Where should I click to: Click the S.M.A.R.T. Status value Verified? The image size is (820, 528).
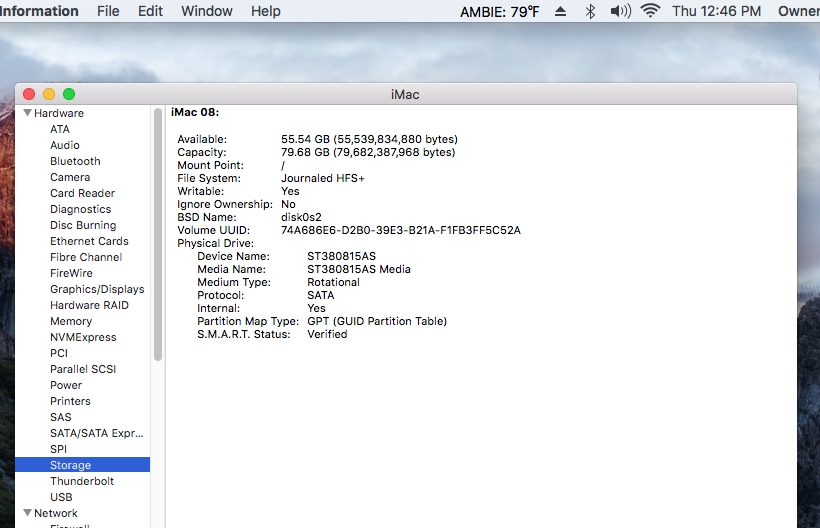[327, 334]
